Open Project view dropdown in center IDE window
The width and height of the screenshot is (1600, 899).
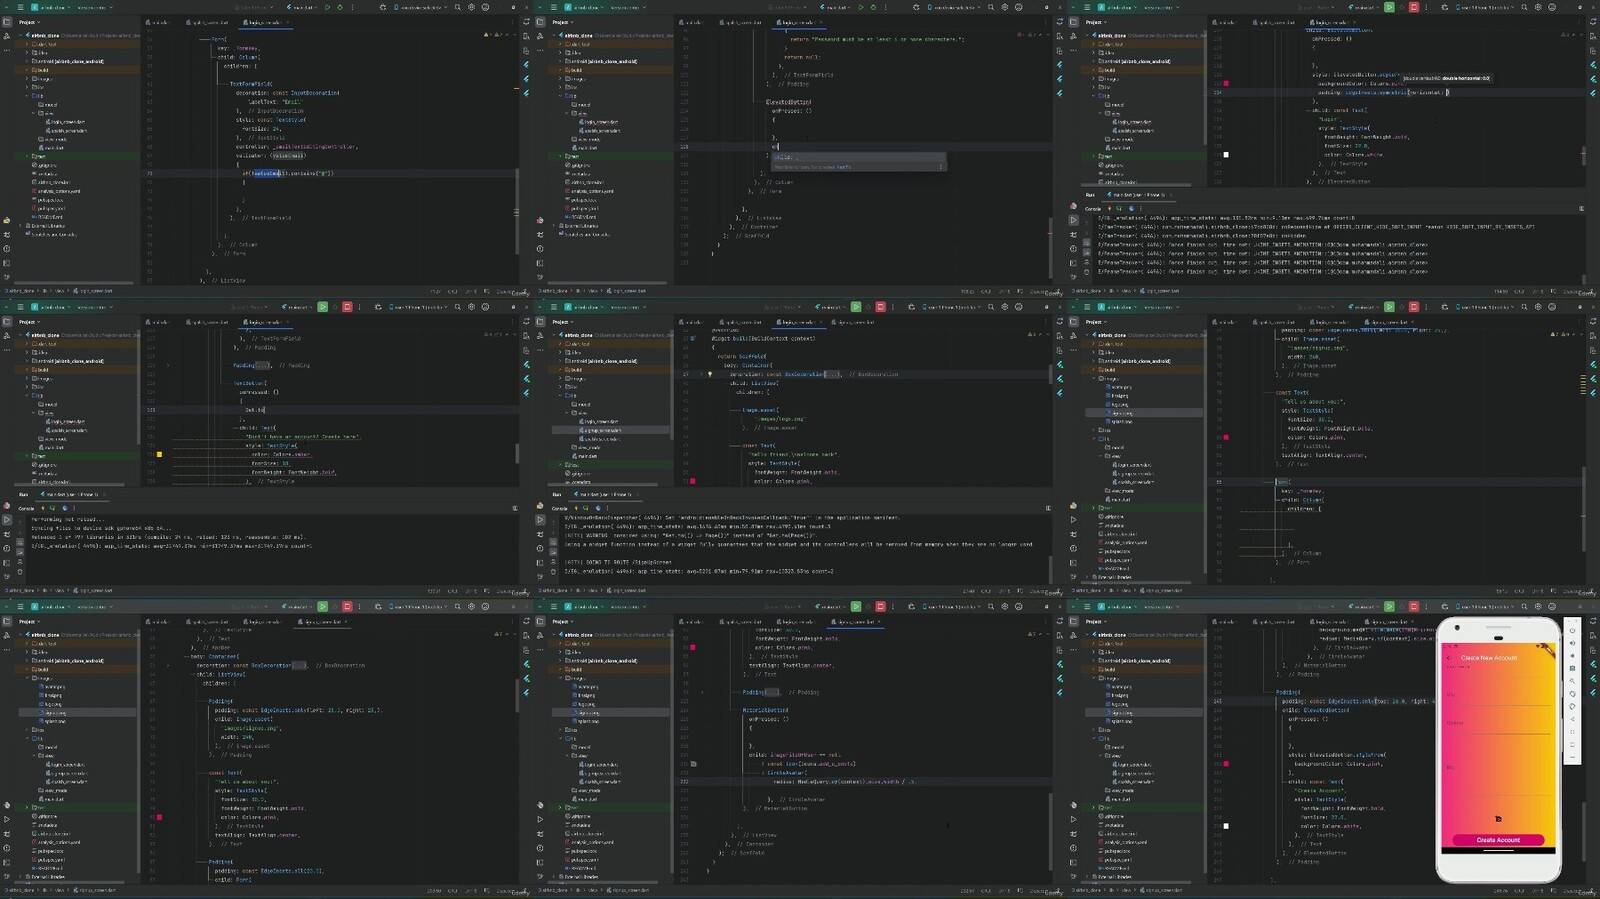tap(563, 322)
